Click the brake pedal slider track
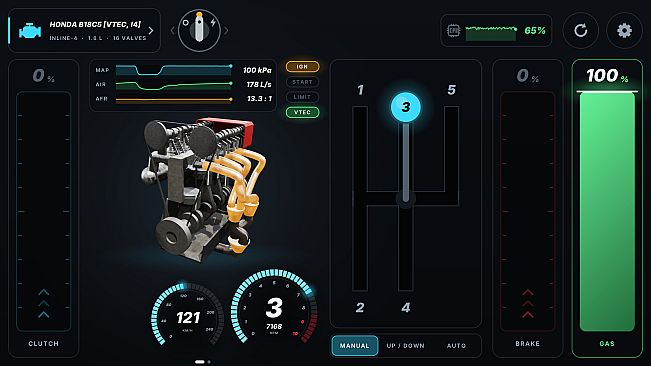The height and width of the screenshot is (366, 651). pos(528,211)
